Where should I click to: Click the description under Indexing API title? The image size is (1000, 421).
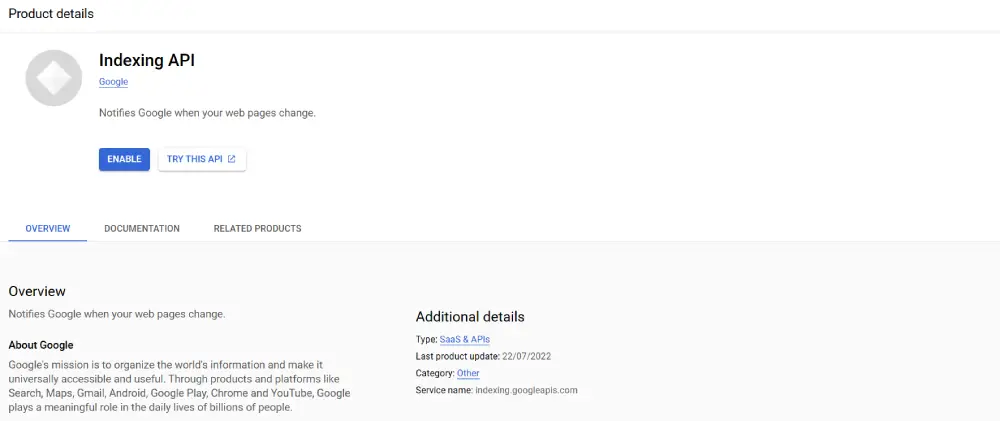[x=207, y=113]
